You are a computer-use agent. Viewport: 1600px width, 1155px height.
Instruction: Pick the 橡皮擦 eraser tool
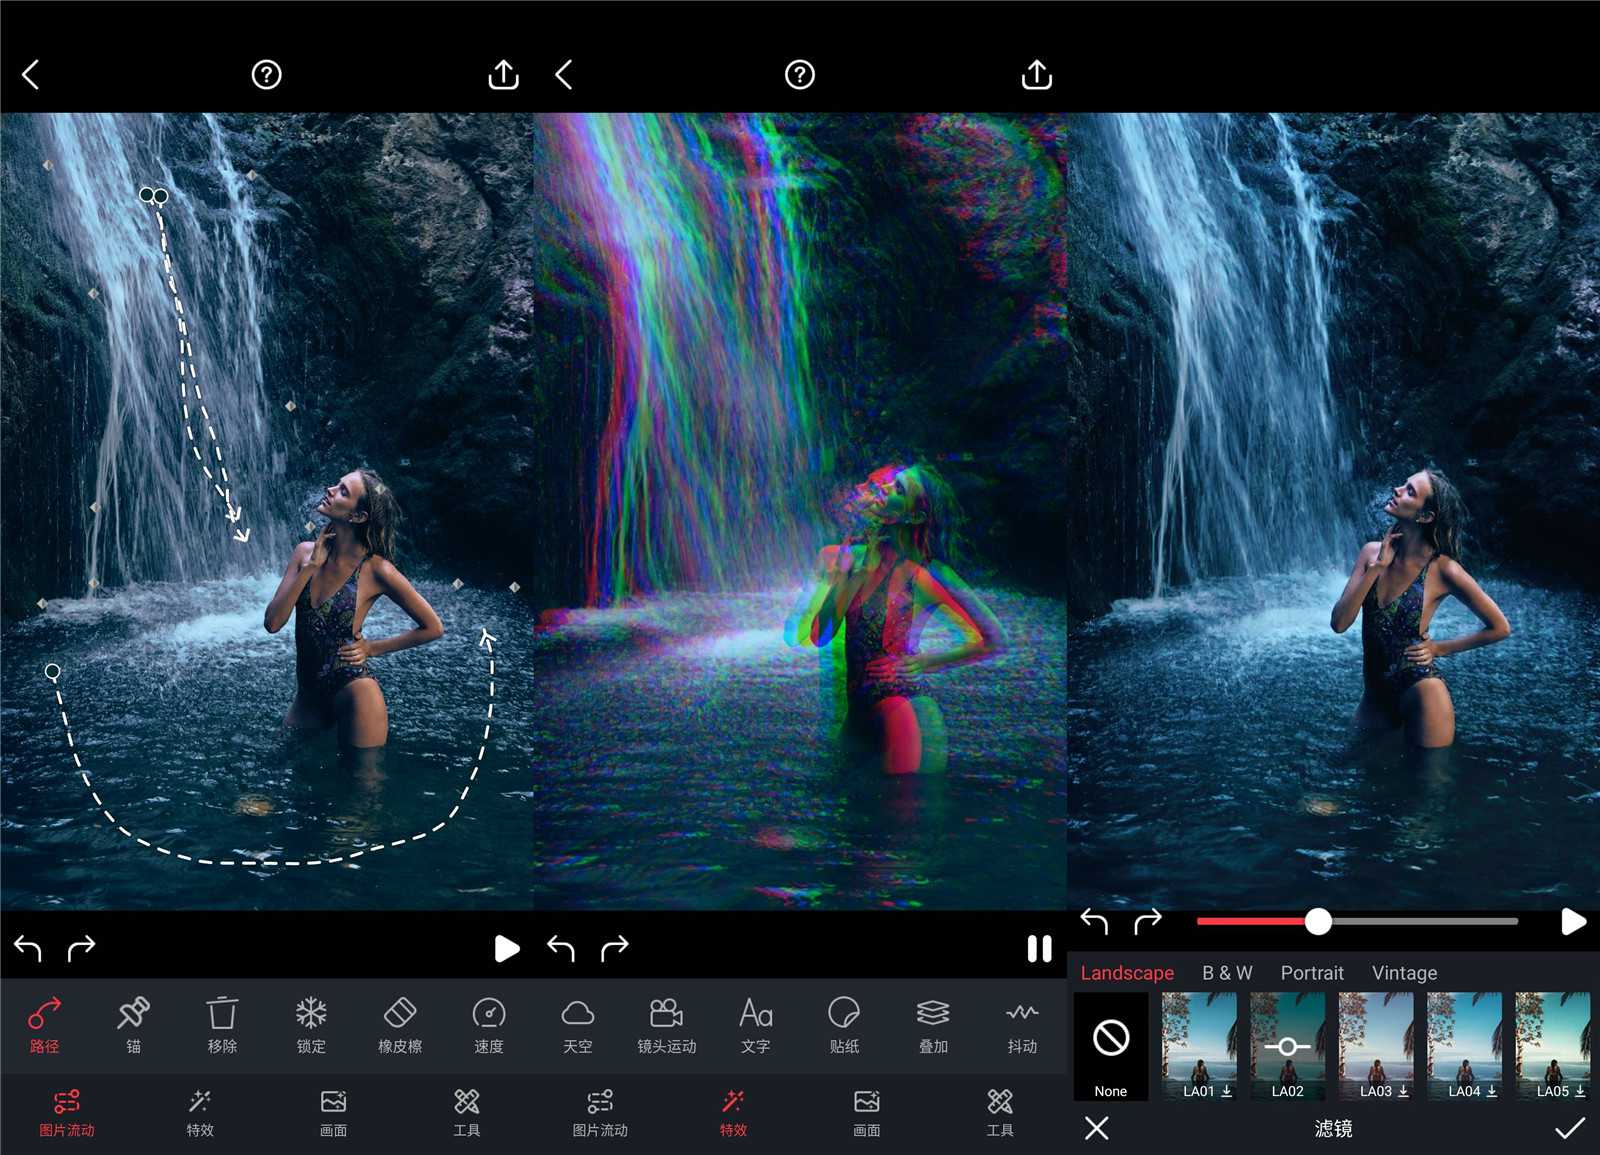point(400,1024)
